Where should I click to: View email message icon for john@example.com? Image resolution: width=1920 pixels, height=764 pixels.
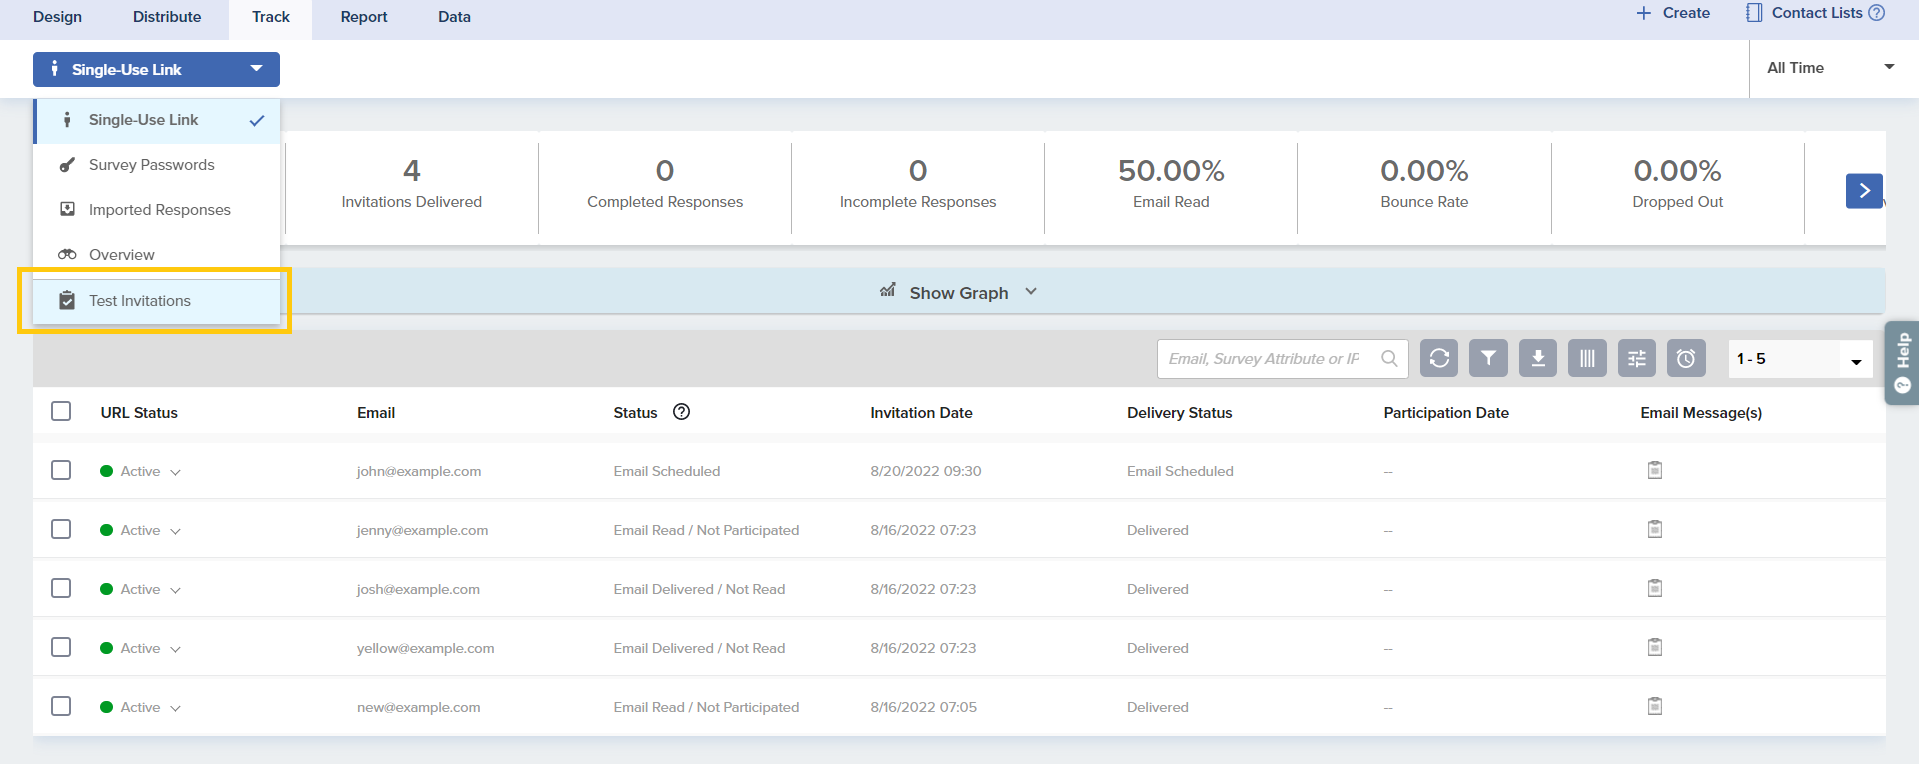pyautogui.click(x=1655, y=470)
